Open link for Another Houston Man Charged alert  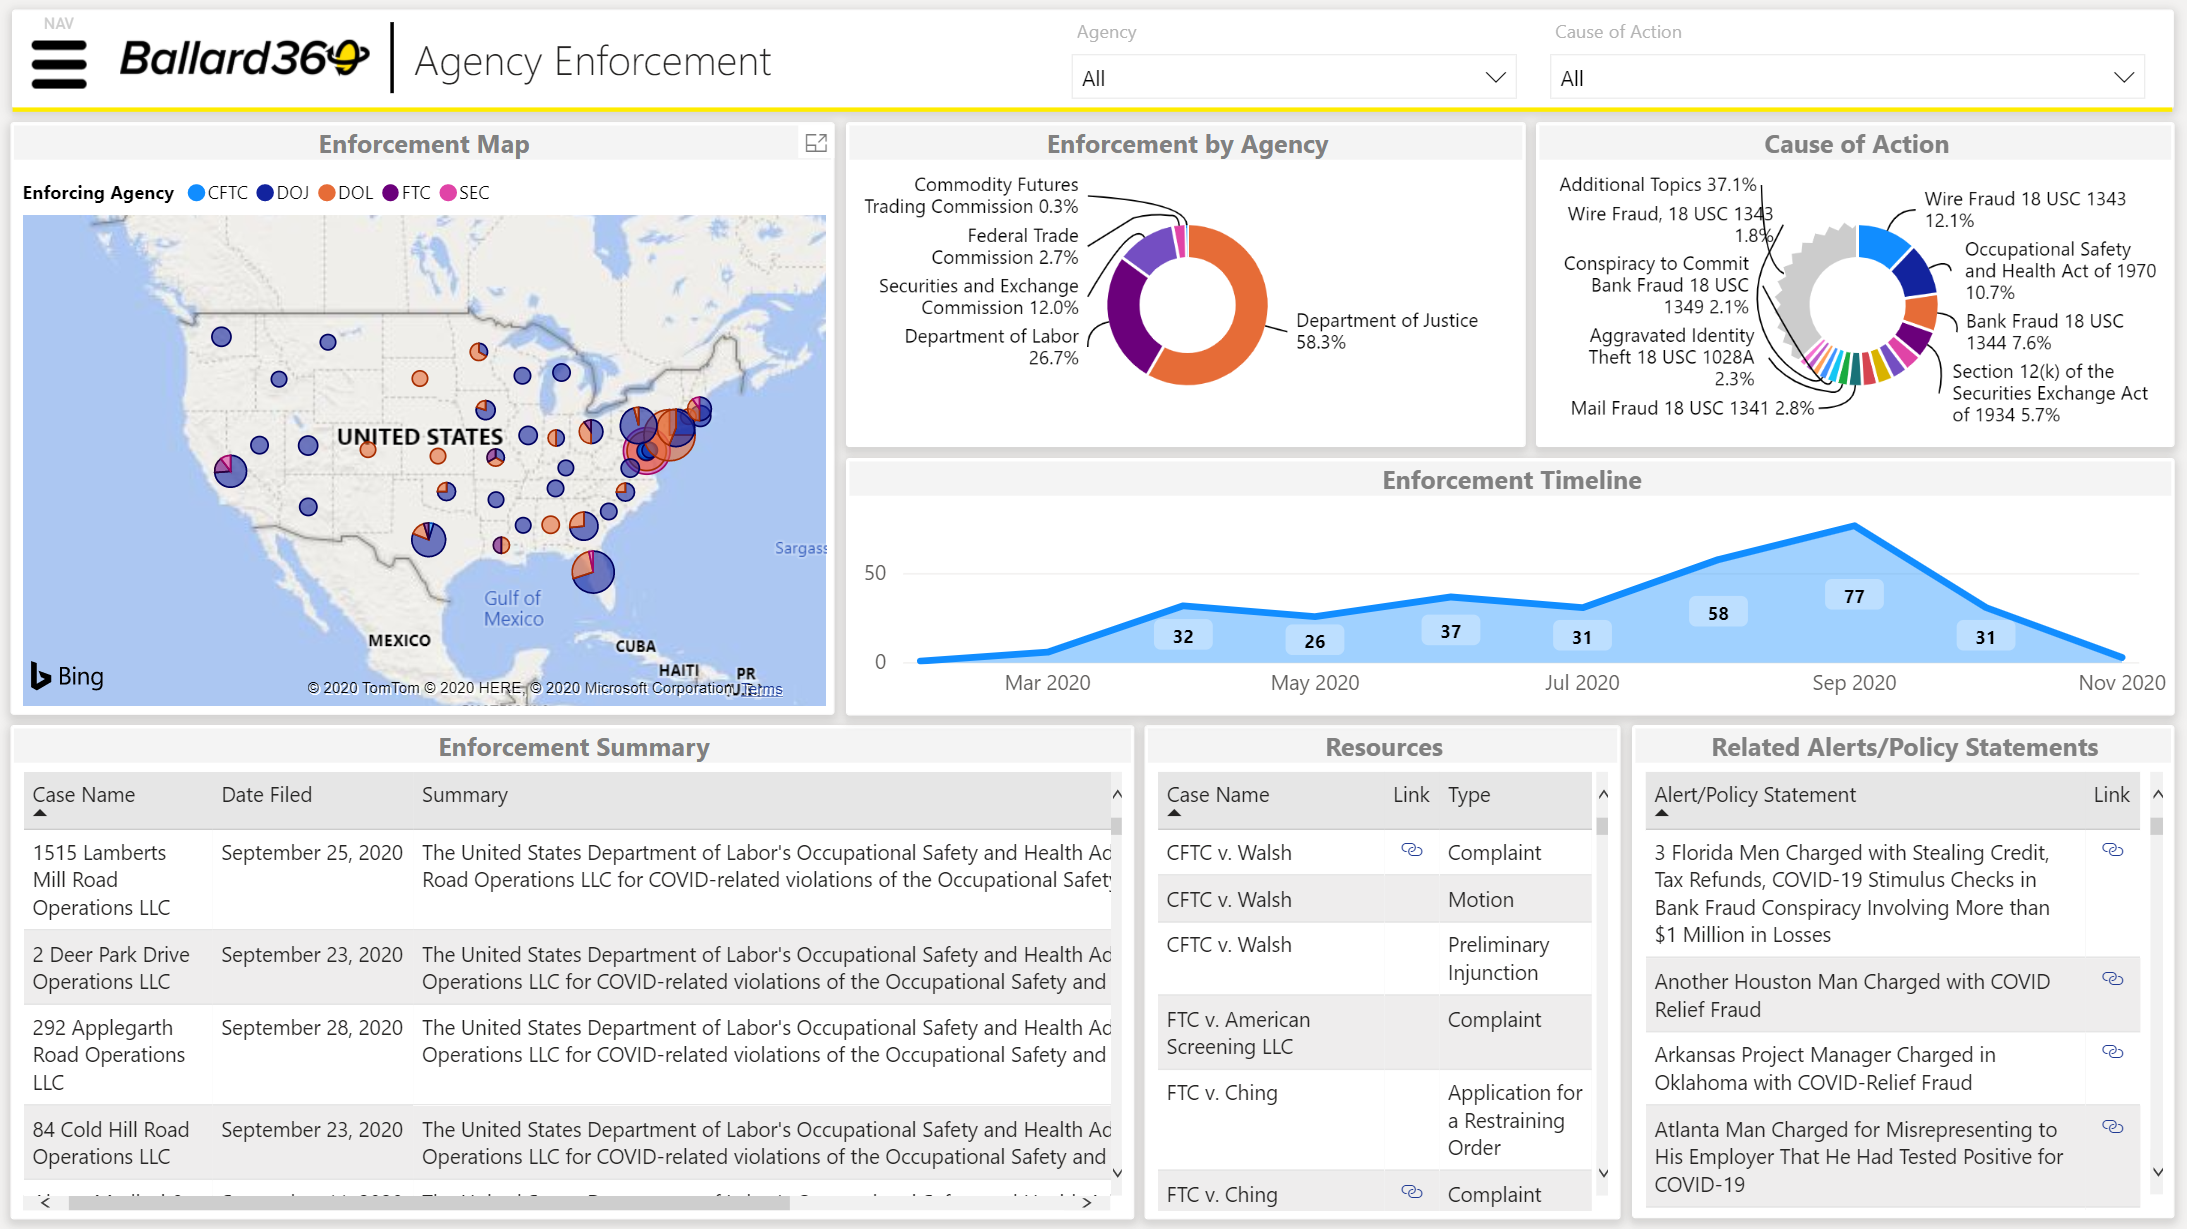point(2112,979)
